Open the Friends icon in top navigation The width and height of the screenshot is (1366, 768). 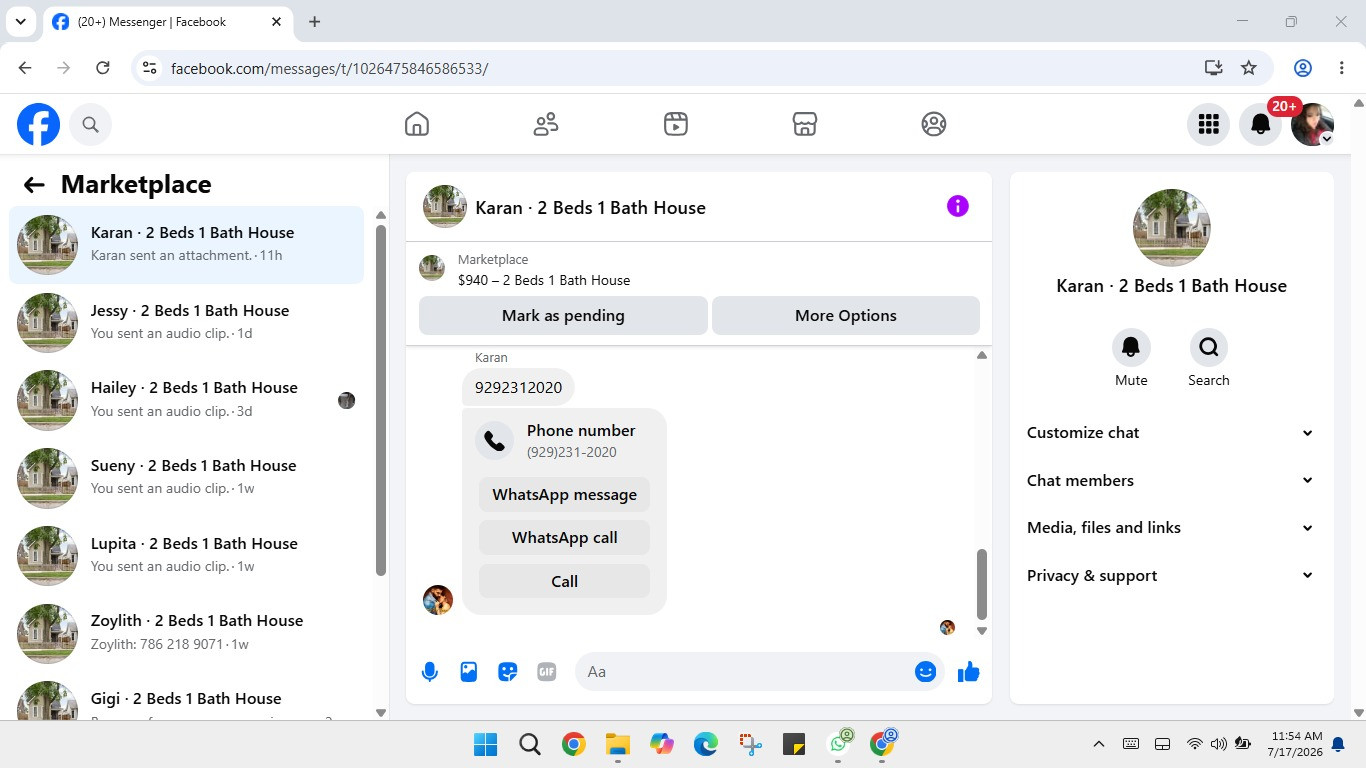point(546,124)
